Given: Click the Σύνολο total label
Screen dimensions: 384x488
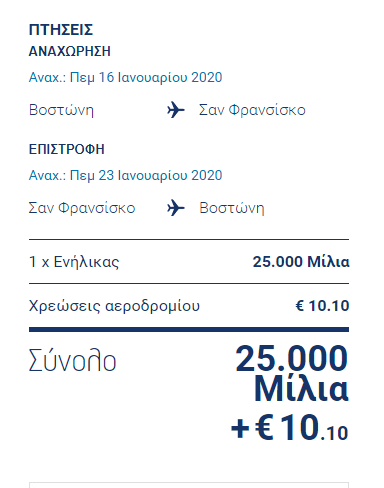Looking at the screenshot, I should pyautogui.click(x=73, y=360).
